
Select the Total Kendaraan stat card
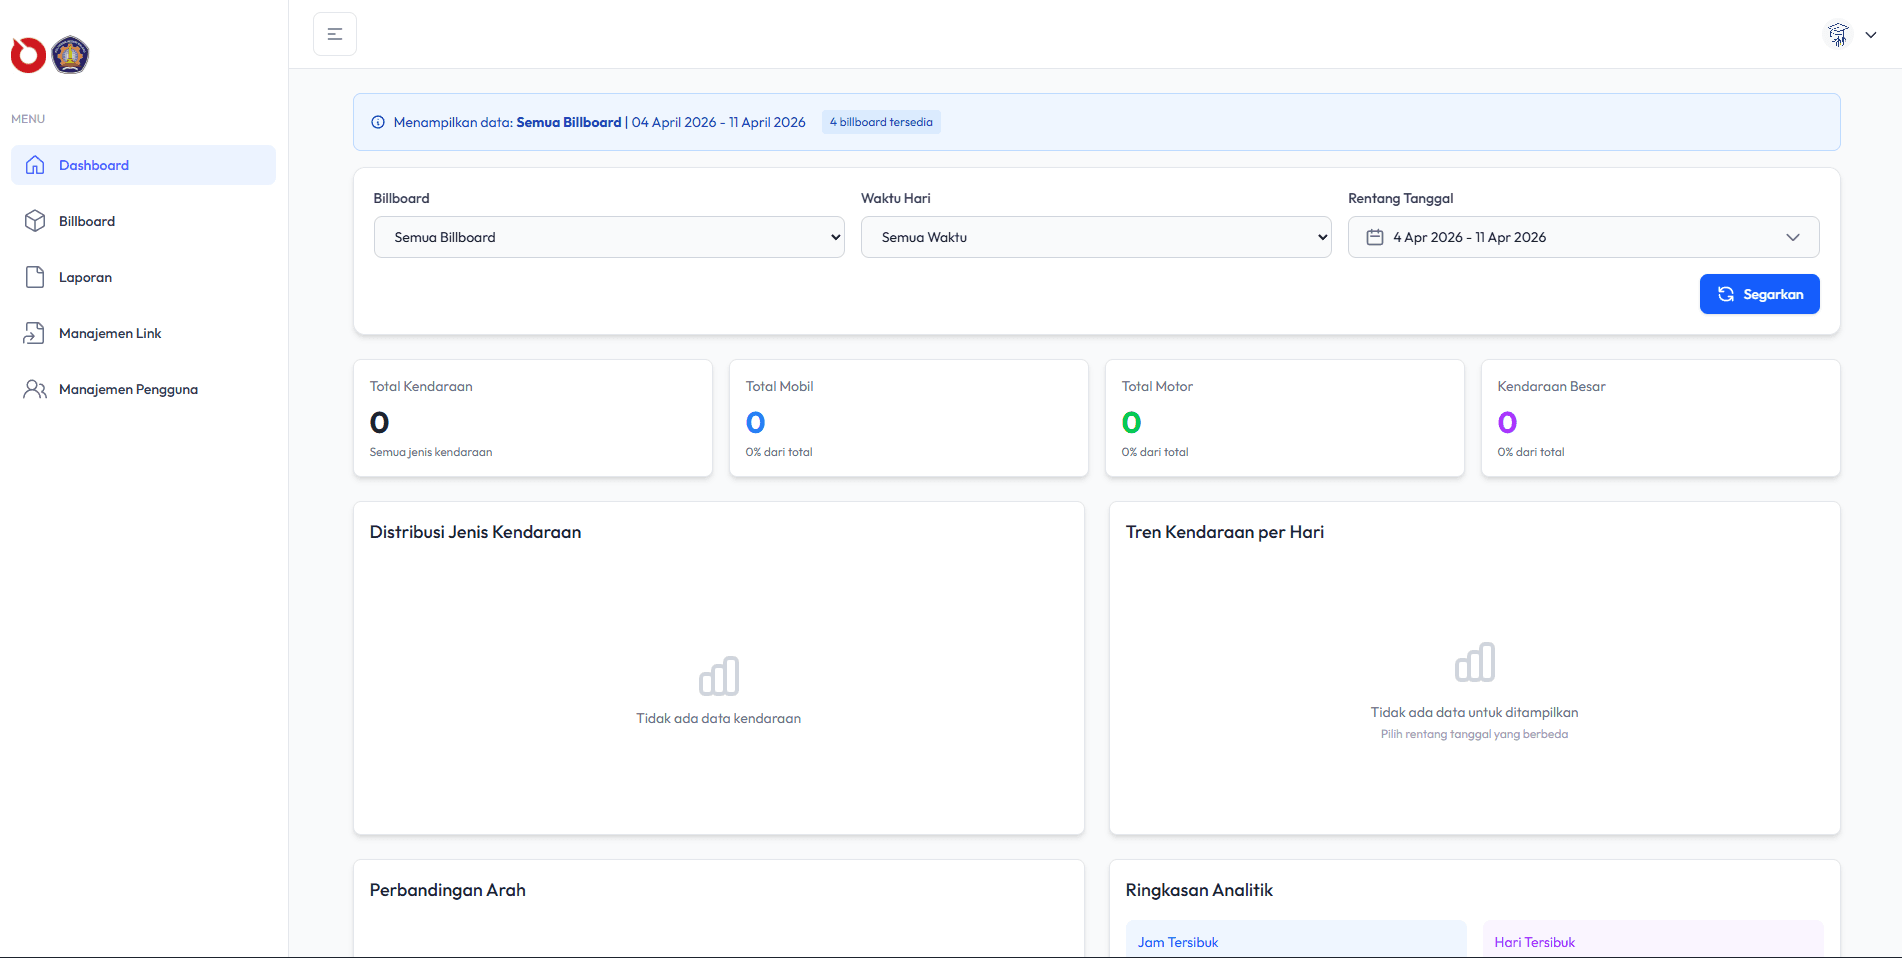click(533, 418)
